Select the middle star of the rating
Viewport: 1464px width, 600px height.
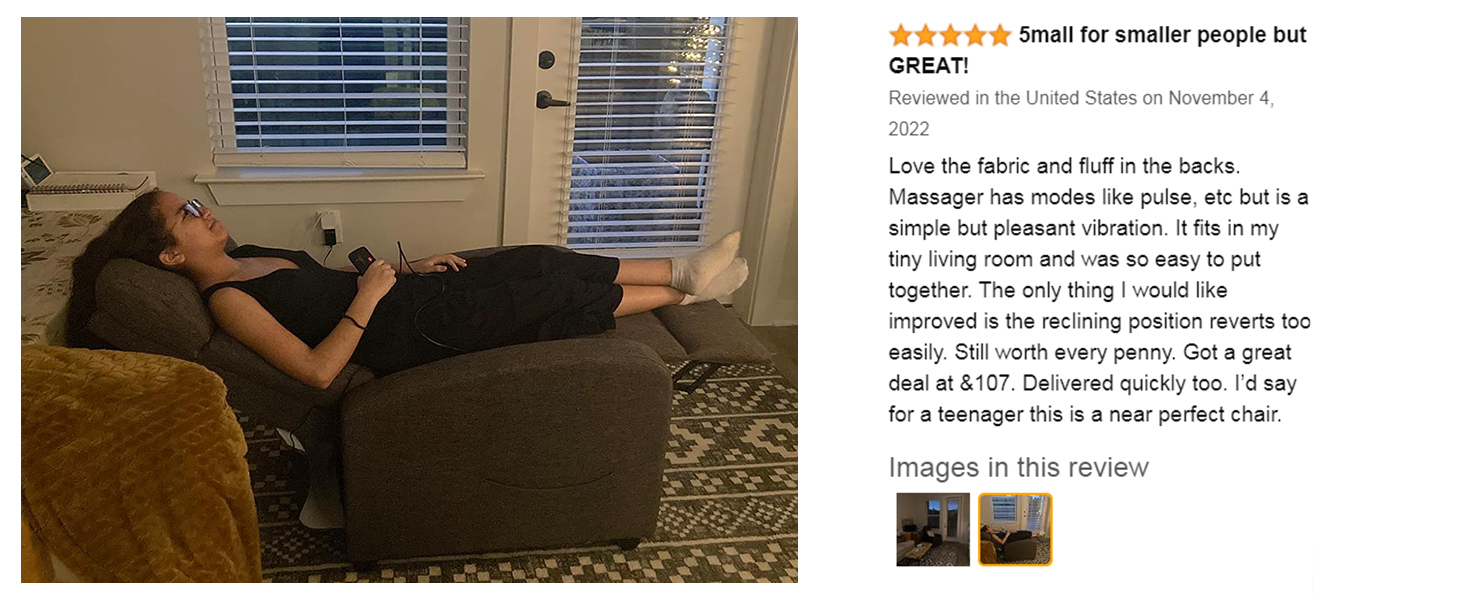tap(951, 36)
